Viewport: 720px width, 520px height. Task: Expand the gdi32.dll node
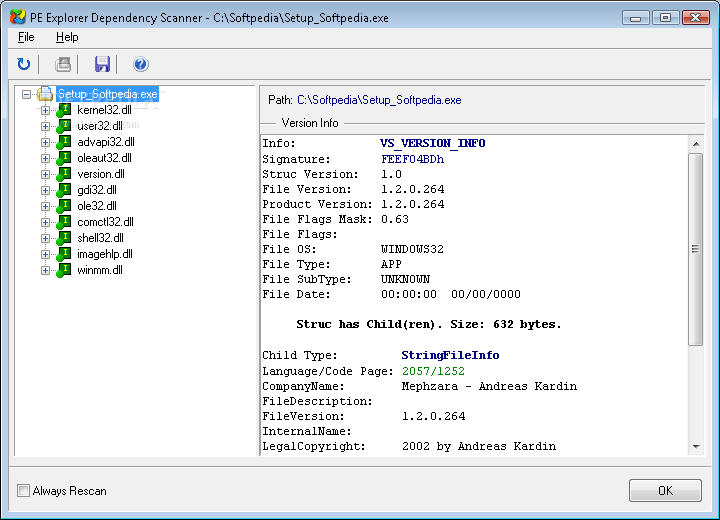[45, 190]
